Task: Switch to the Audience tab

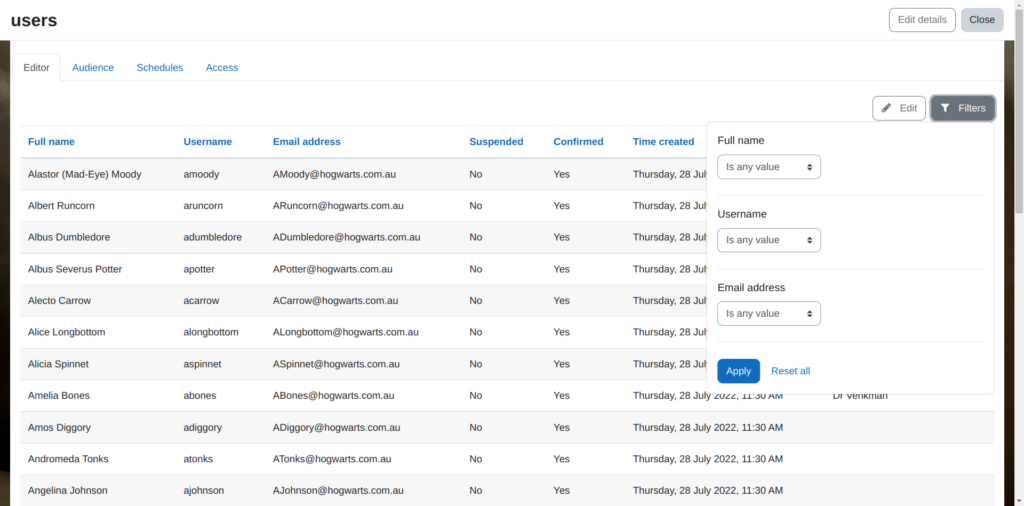Action: click(x=93, y=68)
